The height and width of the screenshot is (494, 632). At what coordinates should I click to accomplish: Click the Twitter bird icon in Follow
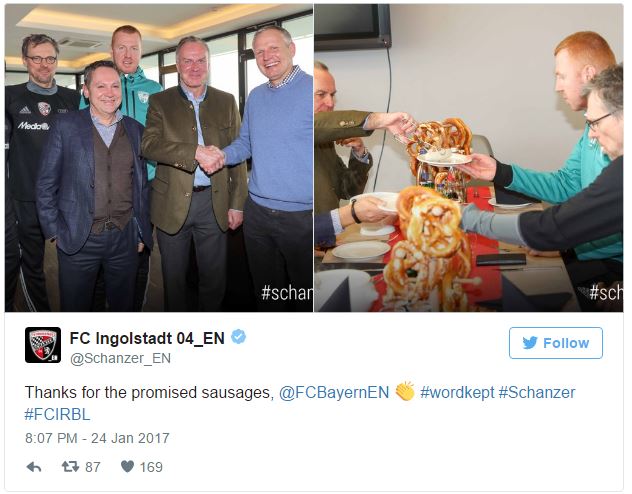(530, 343)
